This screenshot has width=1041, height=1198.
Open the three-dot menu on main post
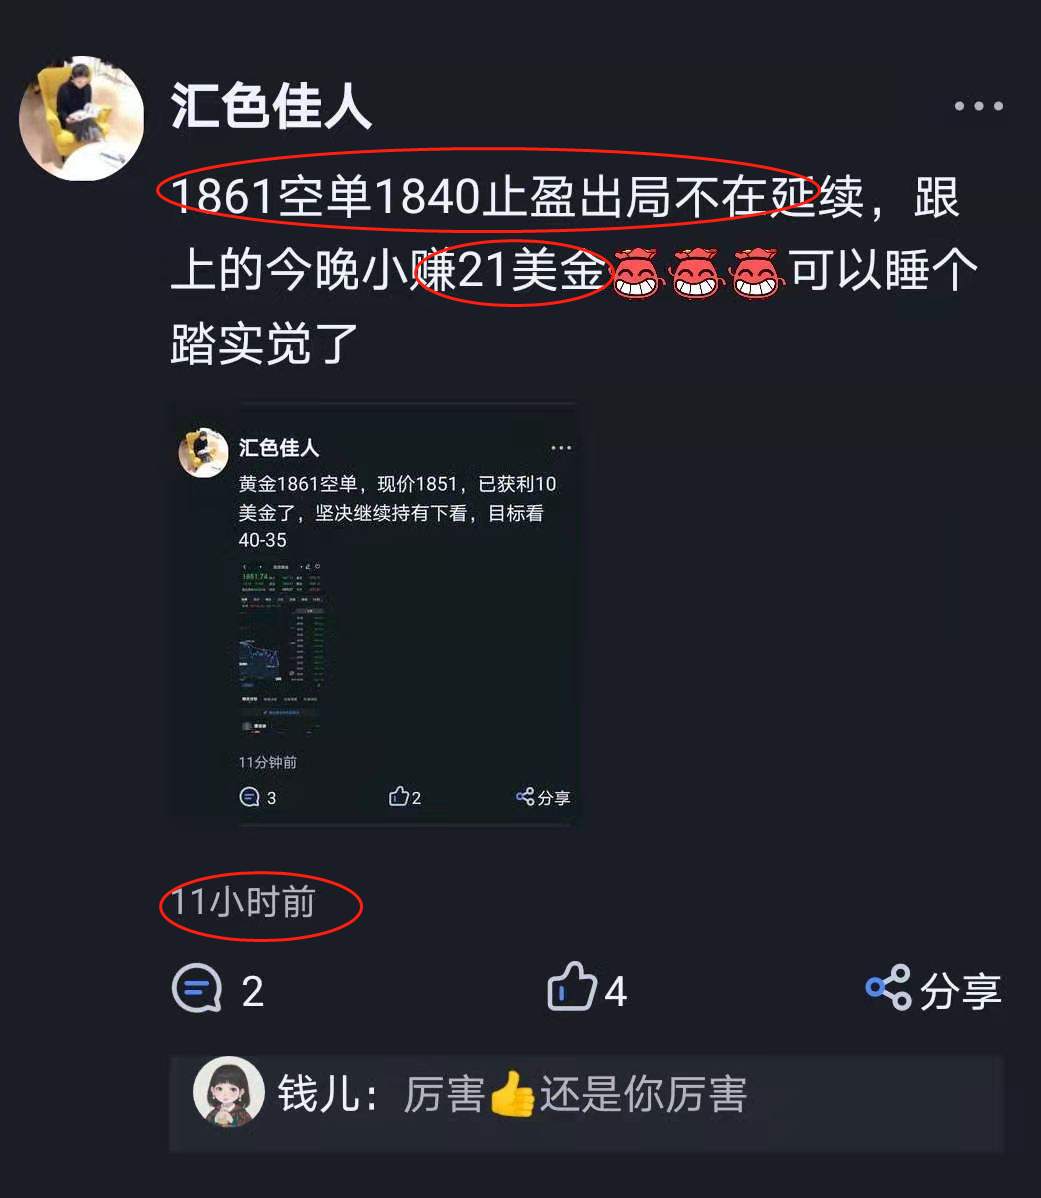[x=978, y=105]
